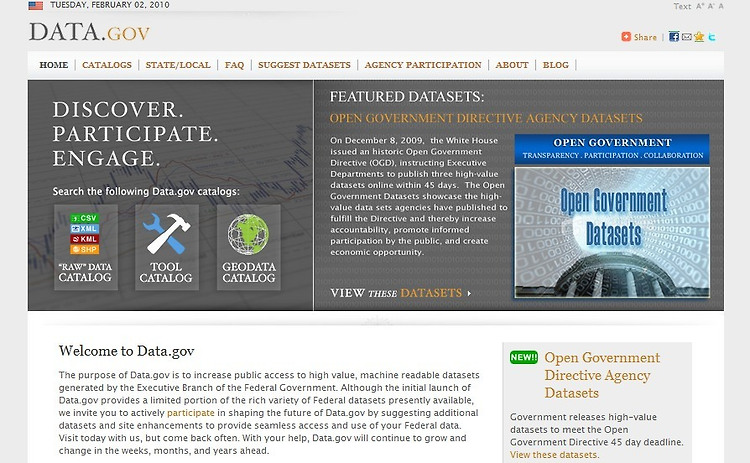
Task: Click the red Share plus icon
Action: [626, 37]
